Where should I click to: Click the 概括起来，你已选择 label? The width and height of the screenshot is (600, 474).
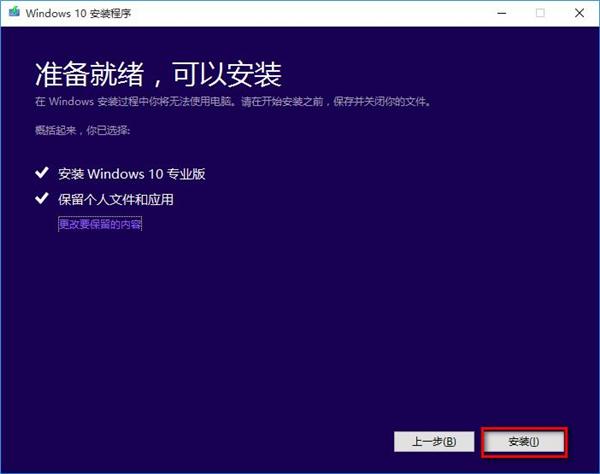[x=83, y=130]
